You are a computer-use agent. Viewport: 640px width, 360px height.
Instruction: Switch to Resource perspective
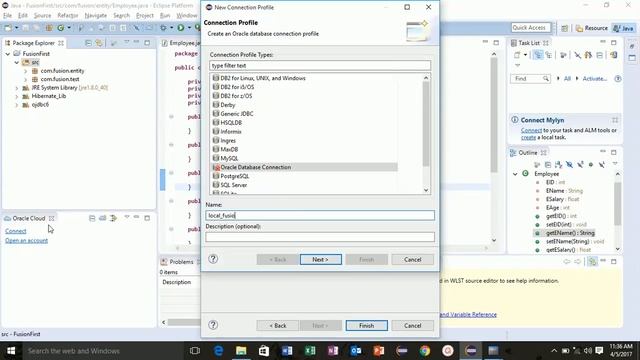pyautogui.click(x=592, y=28)
